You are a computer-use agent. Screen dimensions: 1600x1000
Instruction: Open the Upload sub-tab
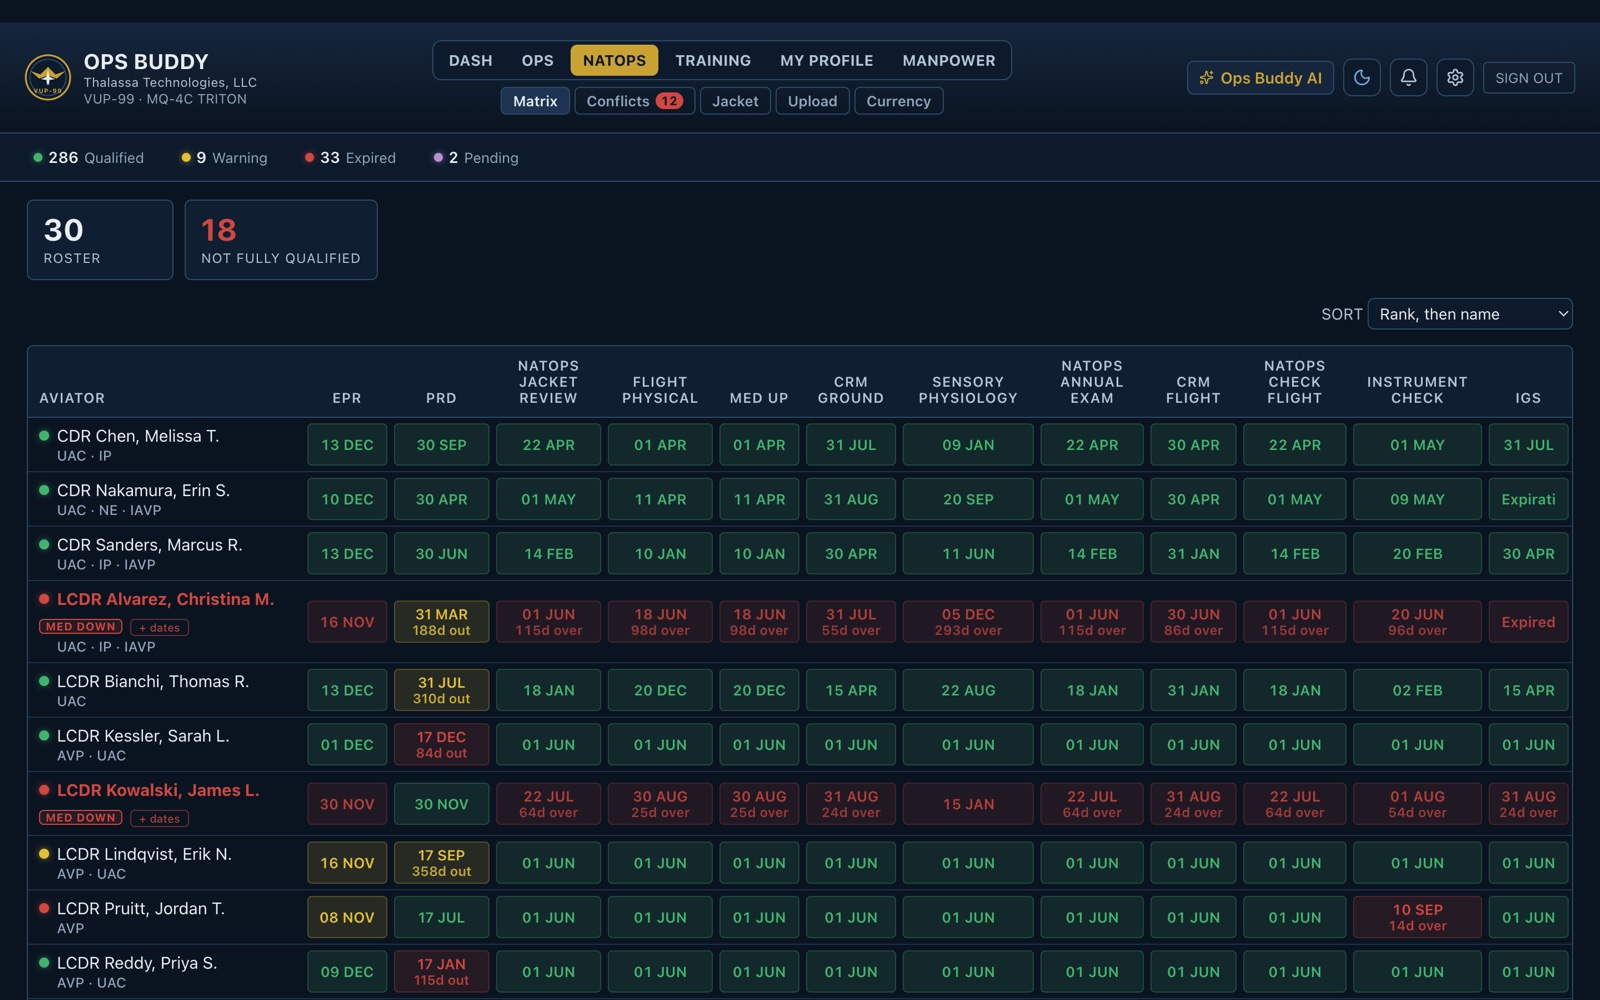(812, 101)
